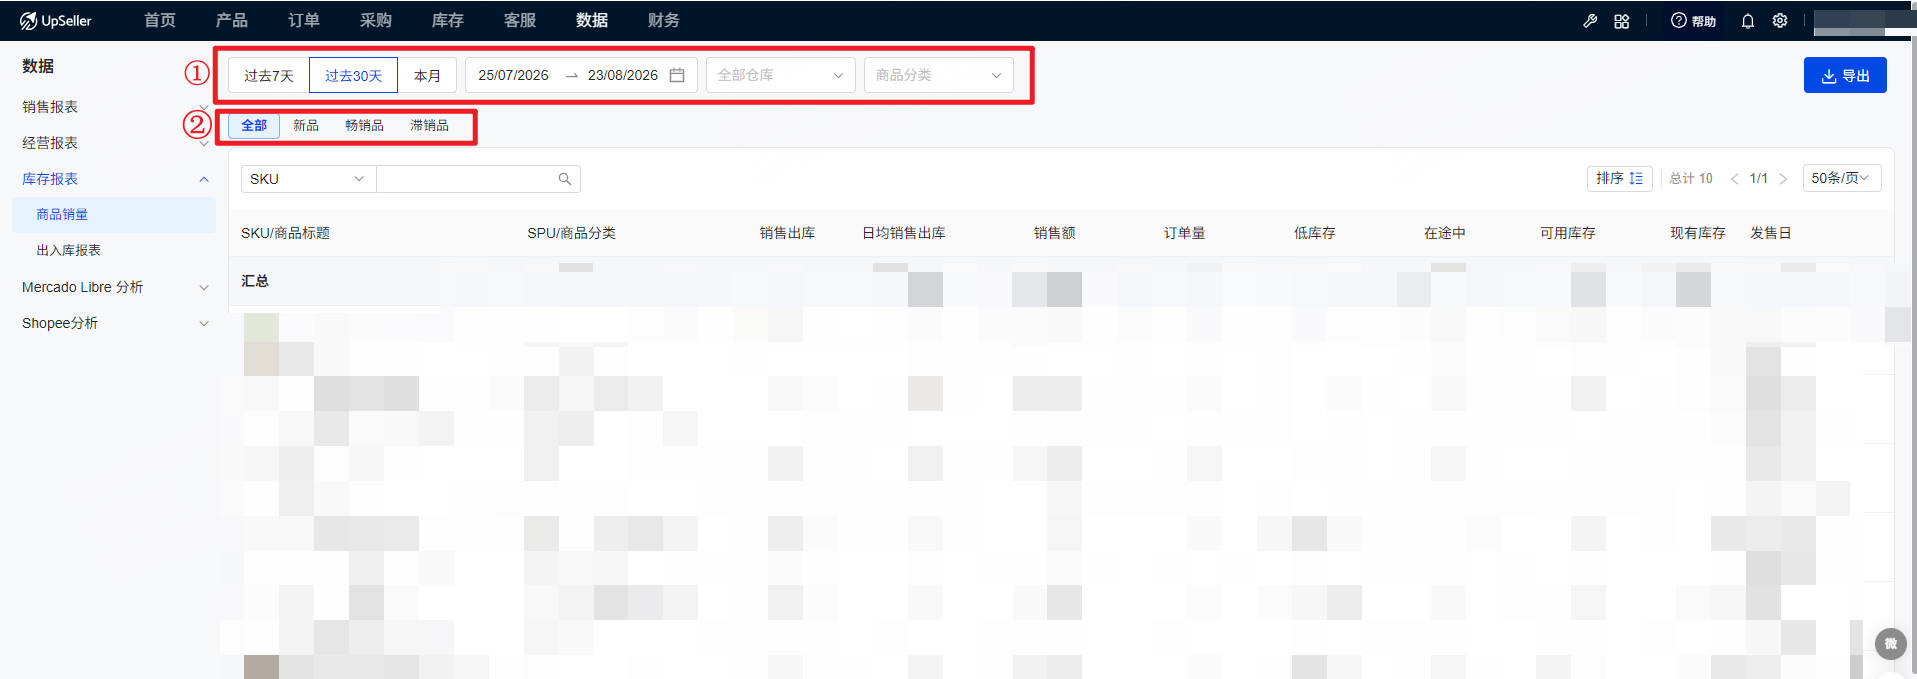Open the notification bell

coord(1748,20)
